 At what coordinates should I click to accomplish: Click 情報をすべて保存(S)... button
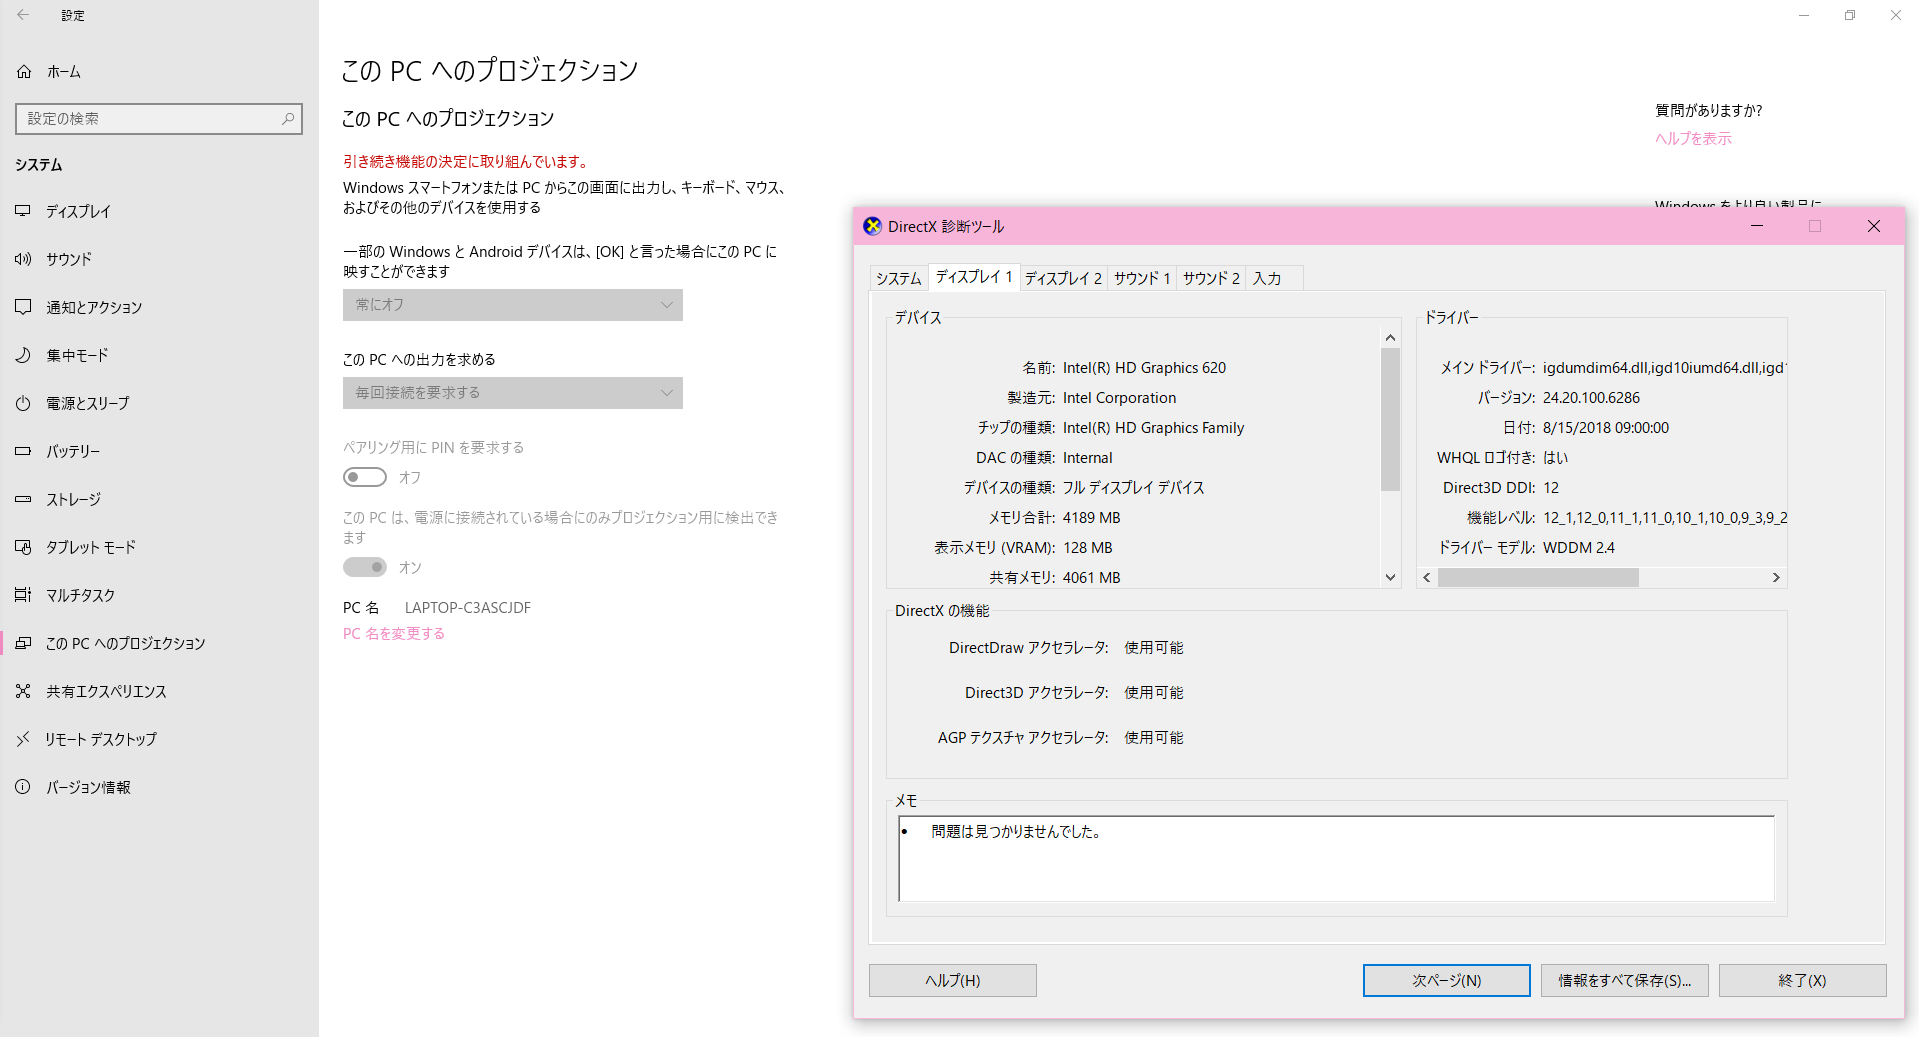pos(1625,981)
